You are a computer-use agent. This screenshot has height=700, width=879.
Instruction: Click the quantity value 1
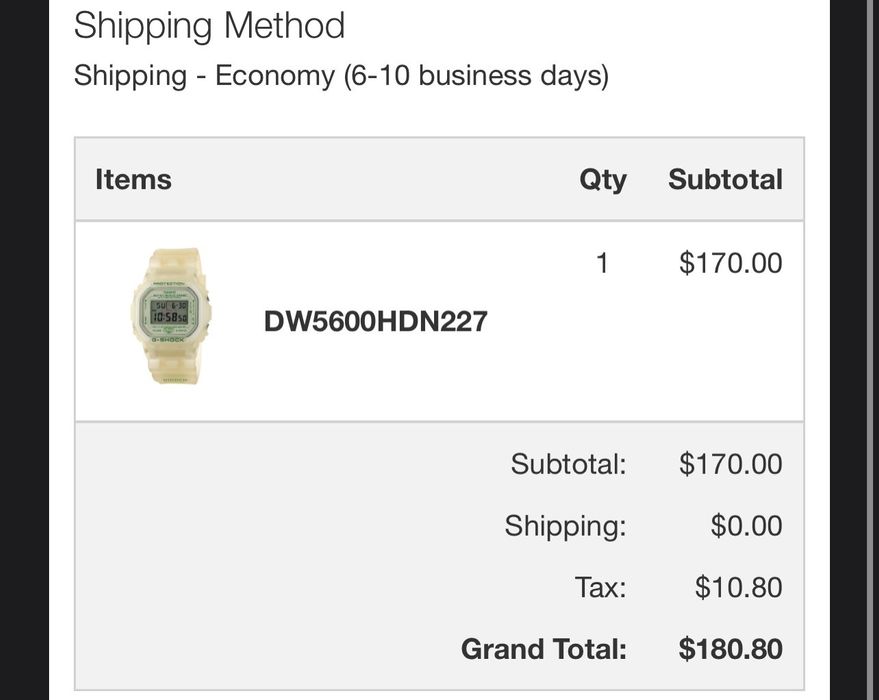[602, 262]
